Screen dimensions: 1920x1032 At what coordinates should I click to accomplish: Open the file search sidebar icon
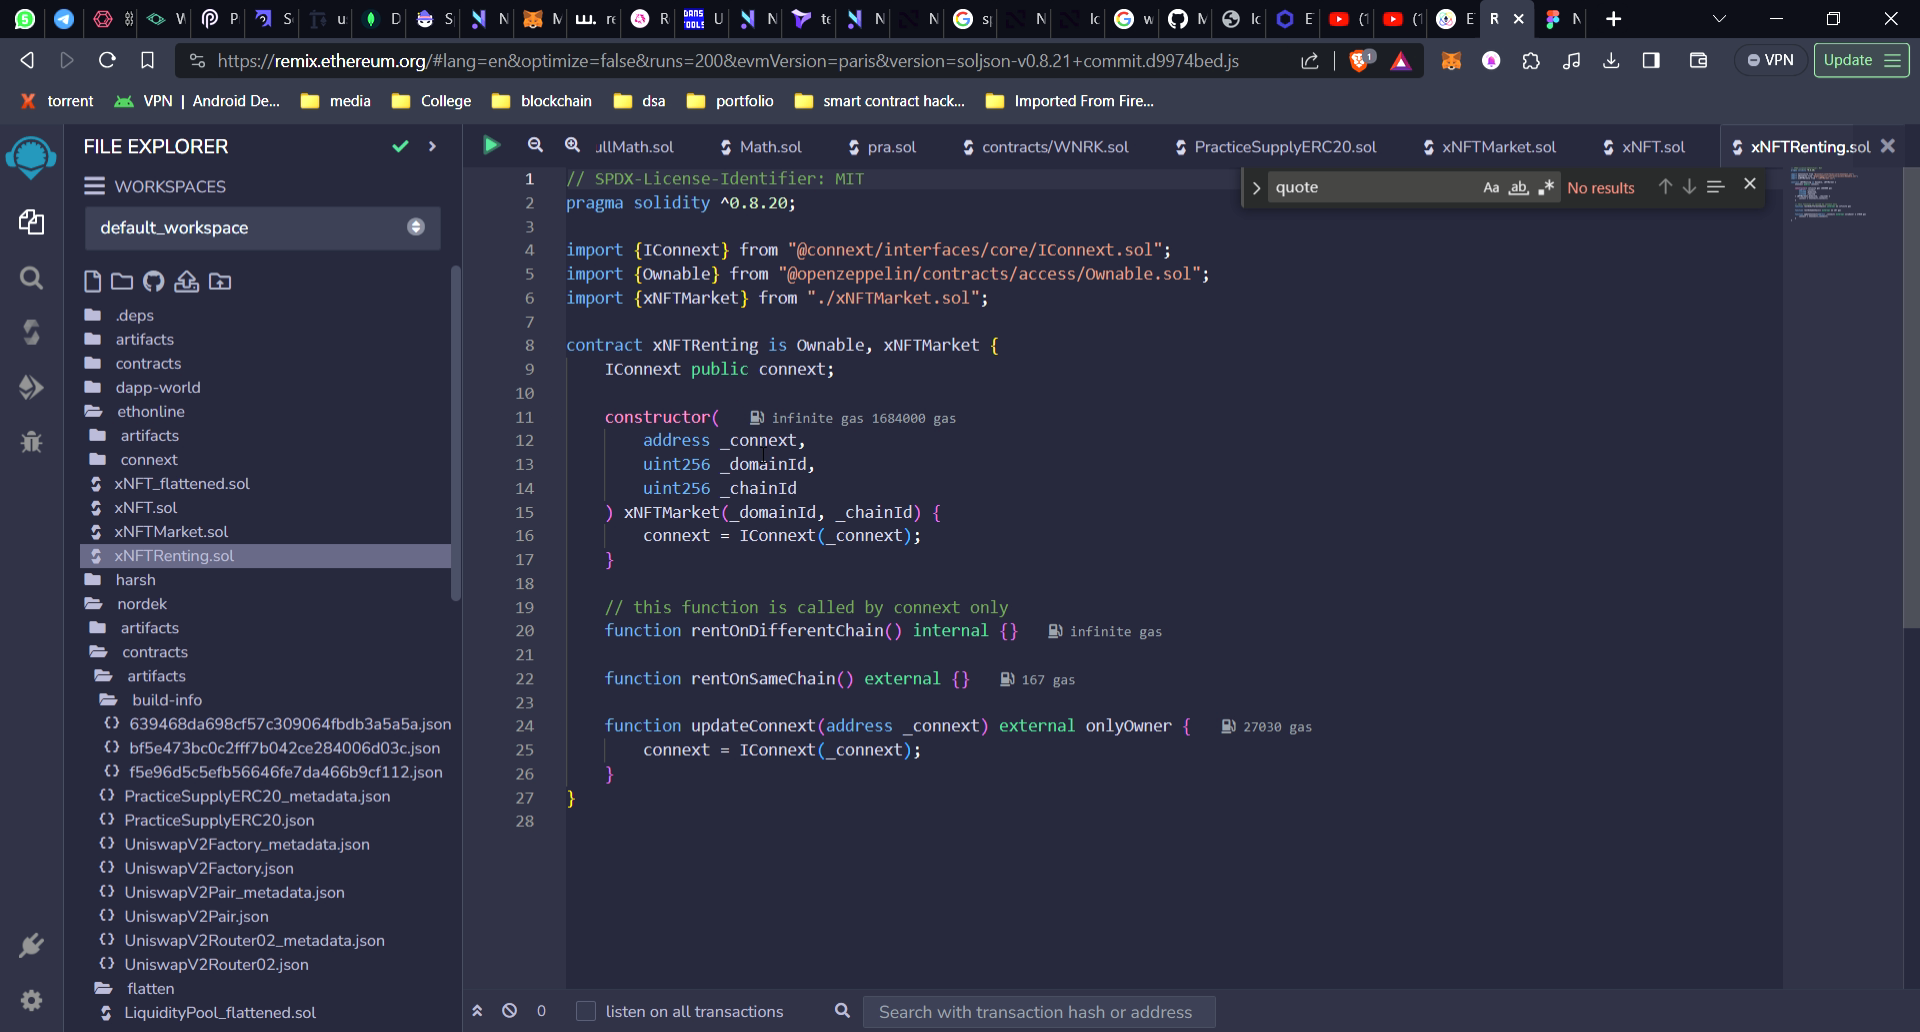[x=31, y=278]
